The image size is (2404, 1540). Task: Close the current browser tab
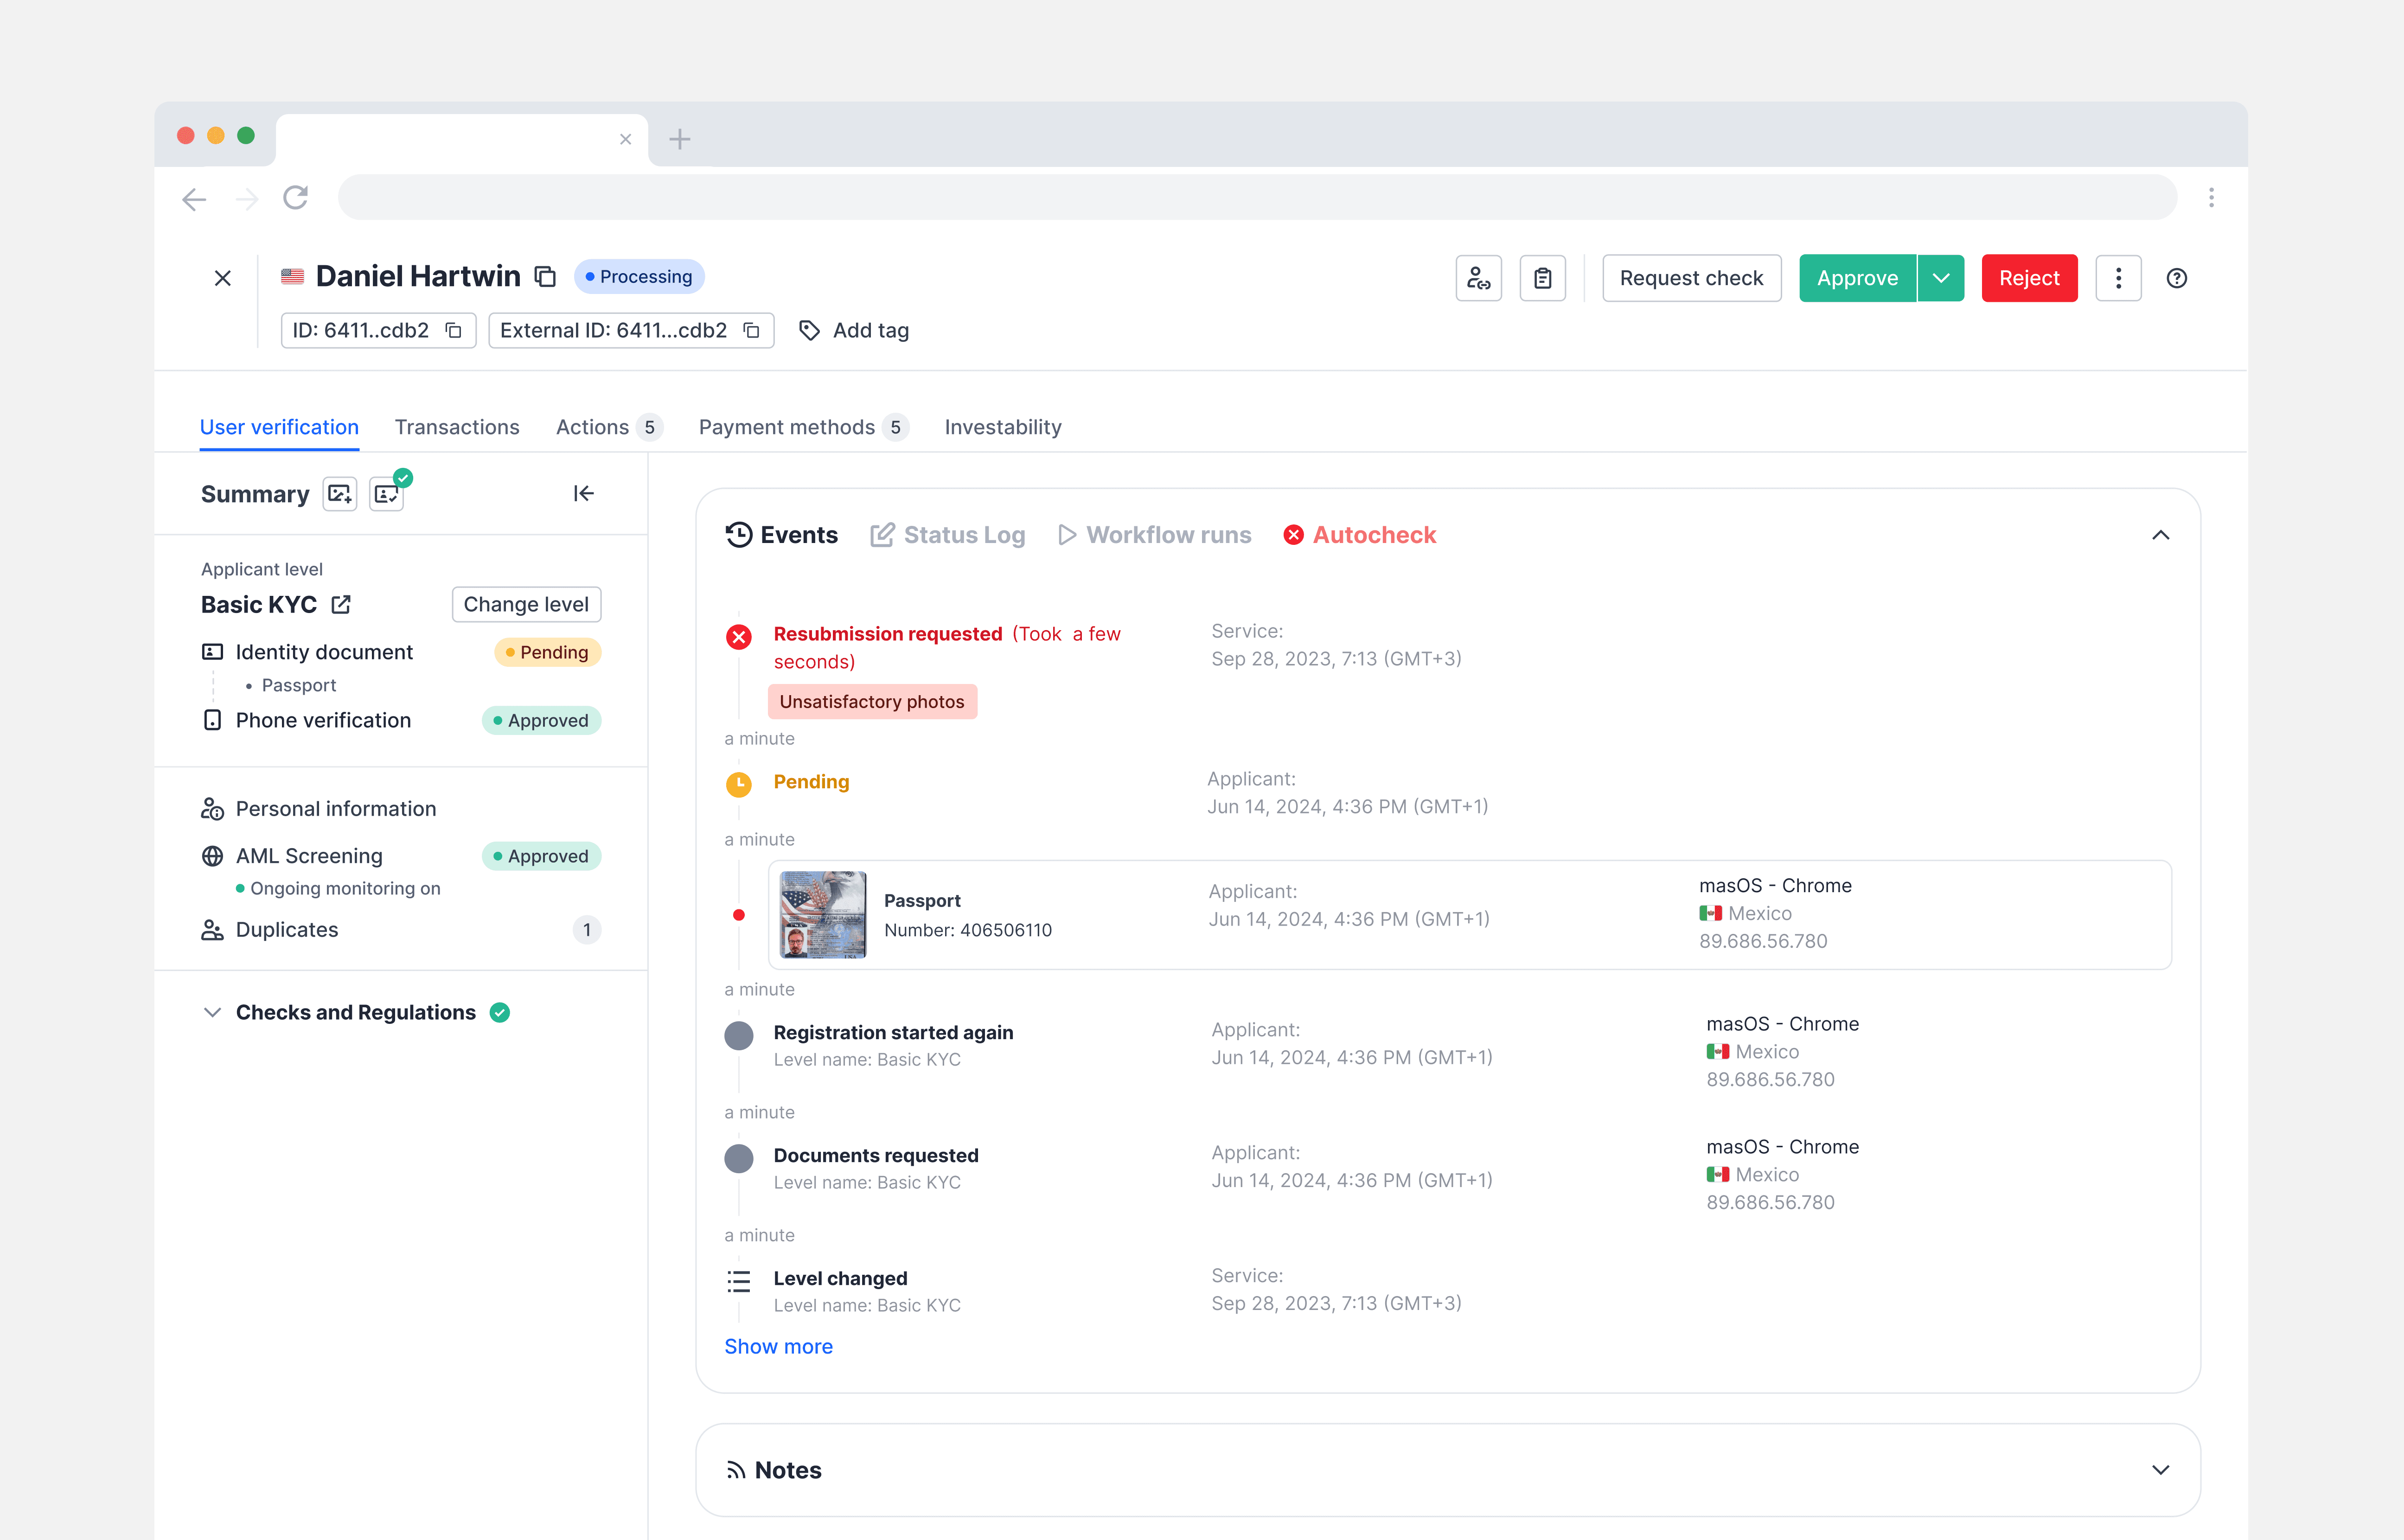point(625,139)
